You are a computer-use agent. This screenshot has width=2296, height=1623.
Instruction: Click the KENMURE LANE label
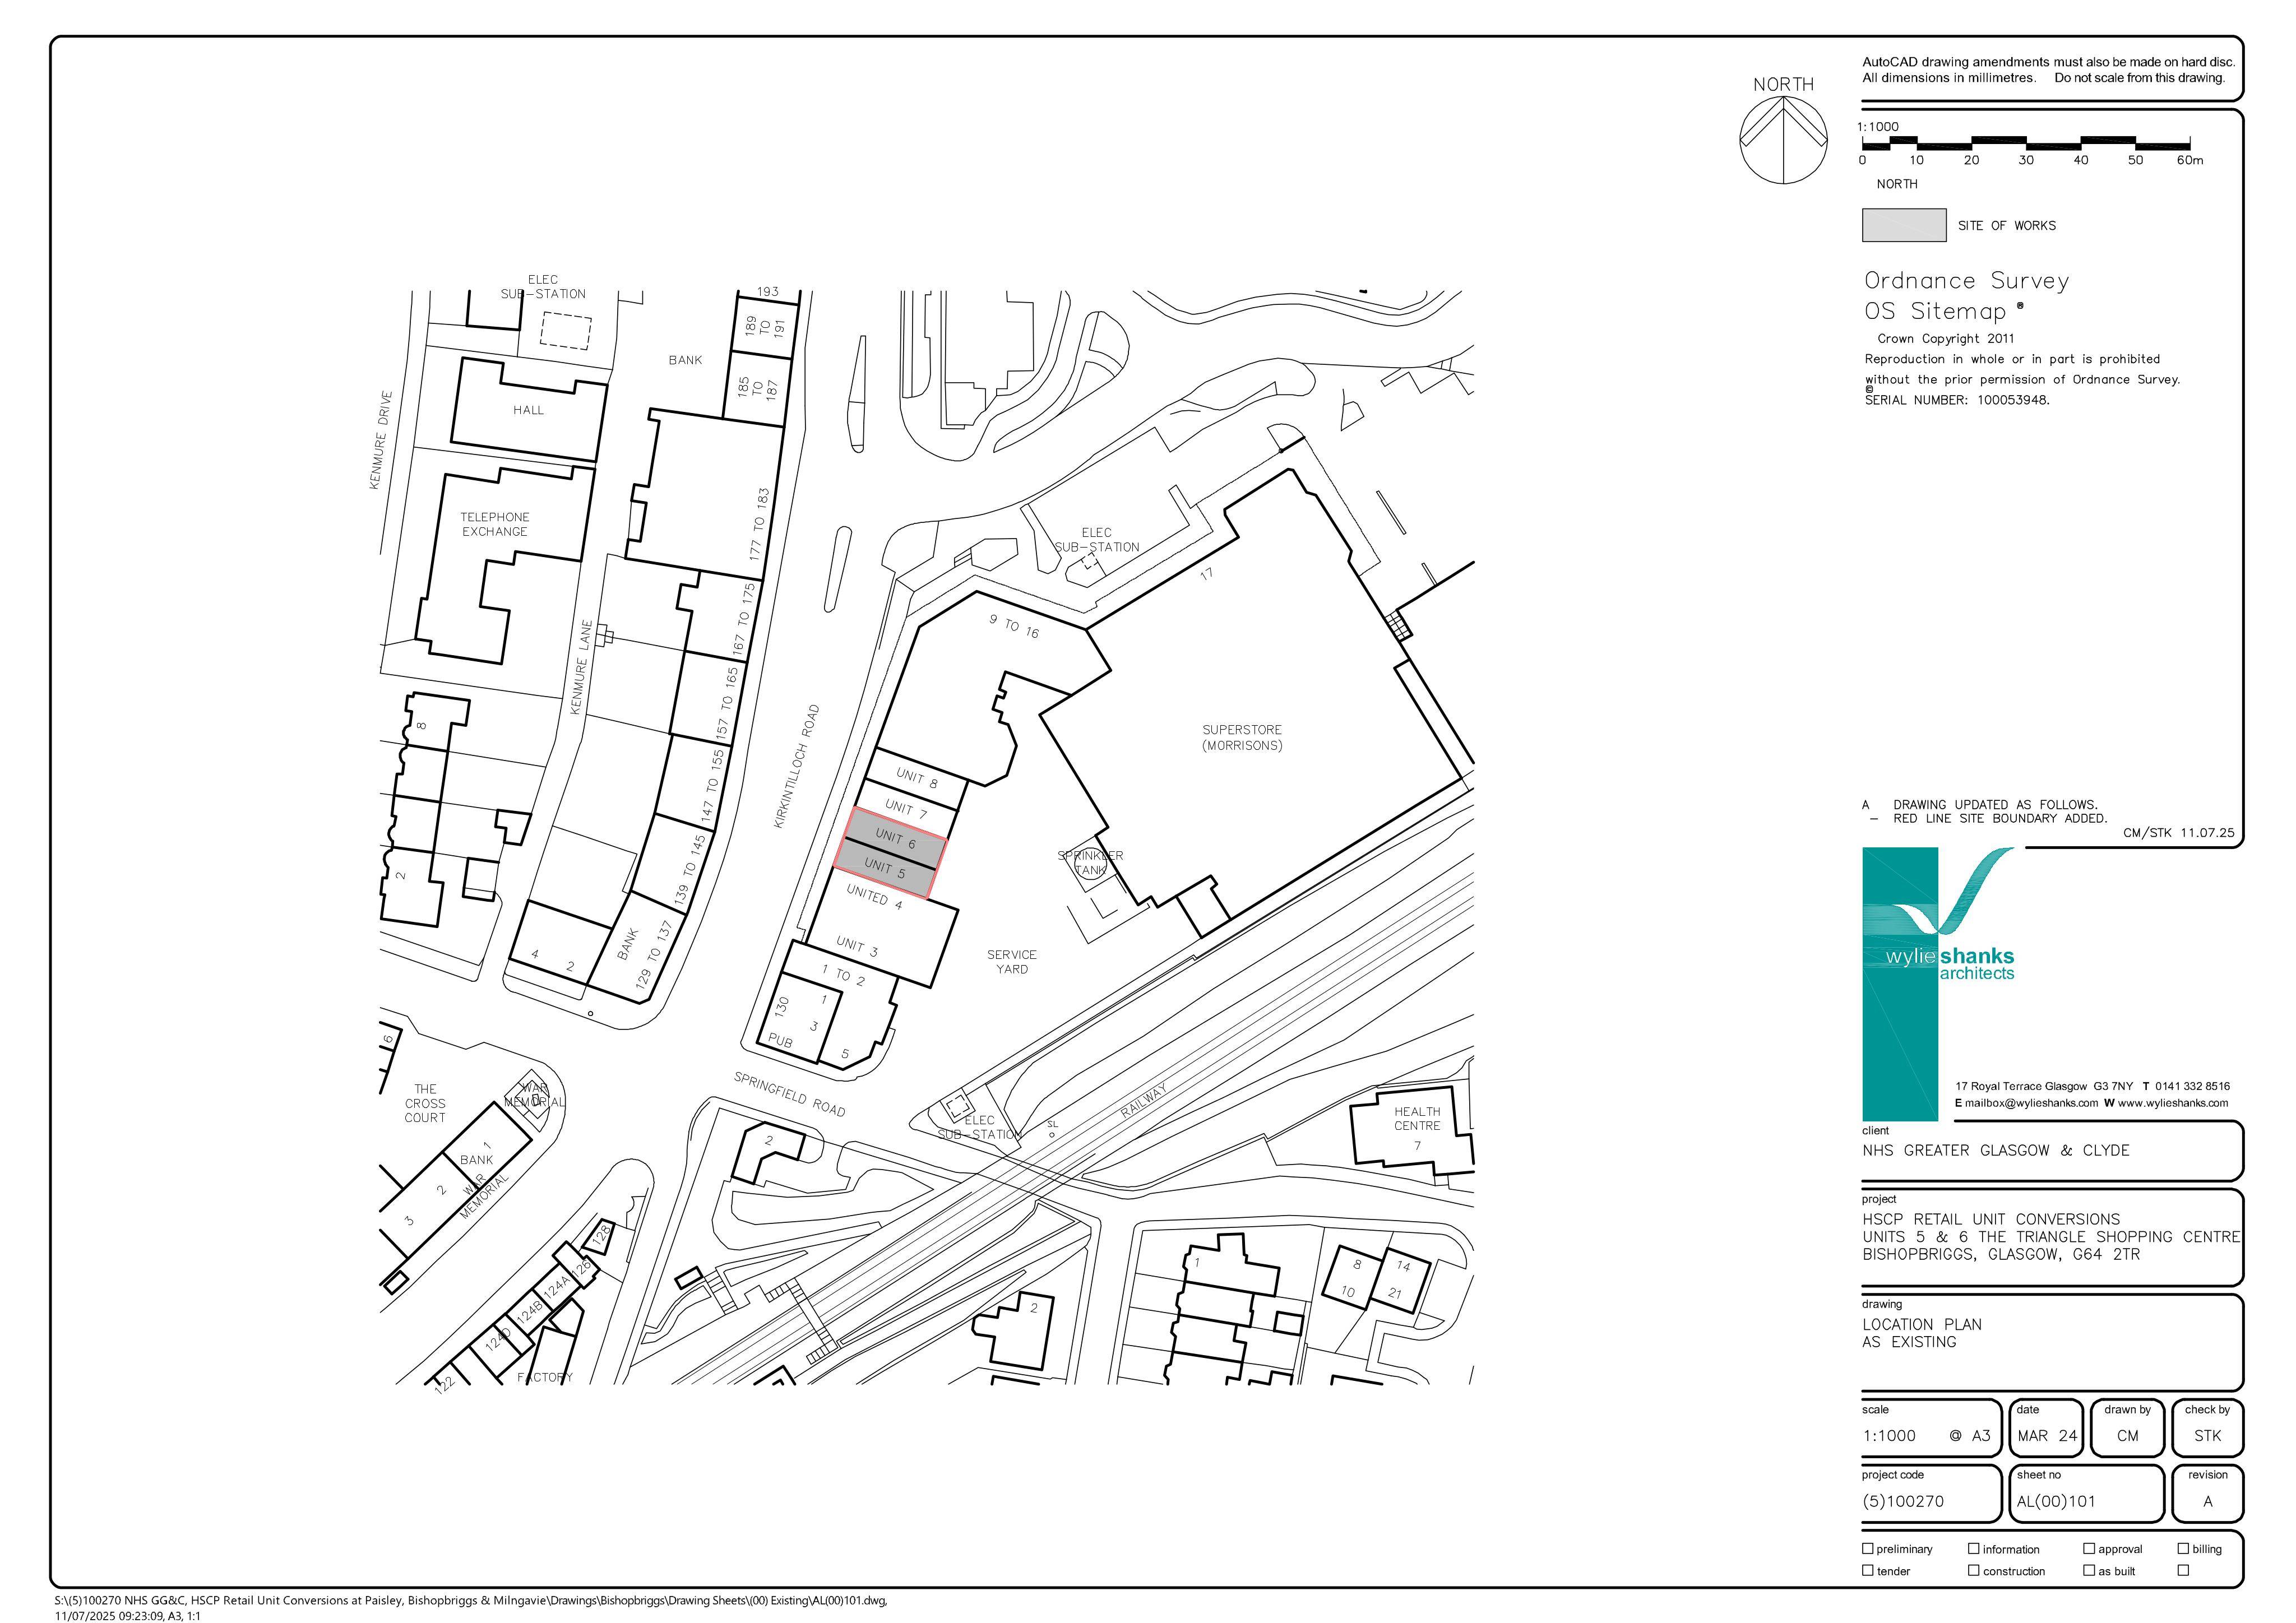[x=581, y=667]
